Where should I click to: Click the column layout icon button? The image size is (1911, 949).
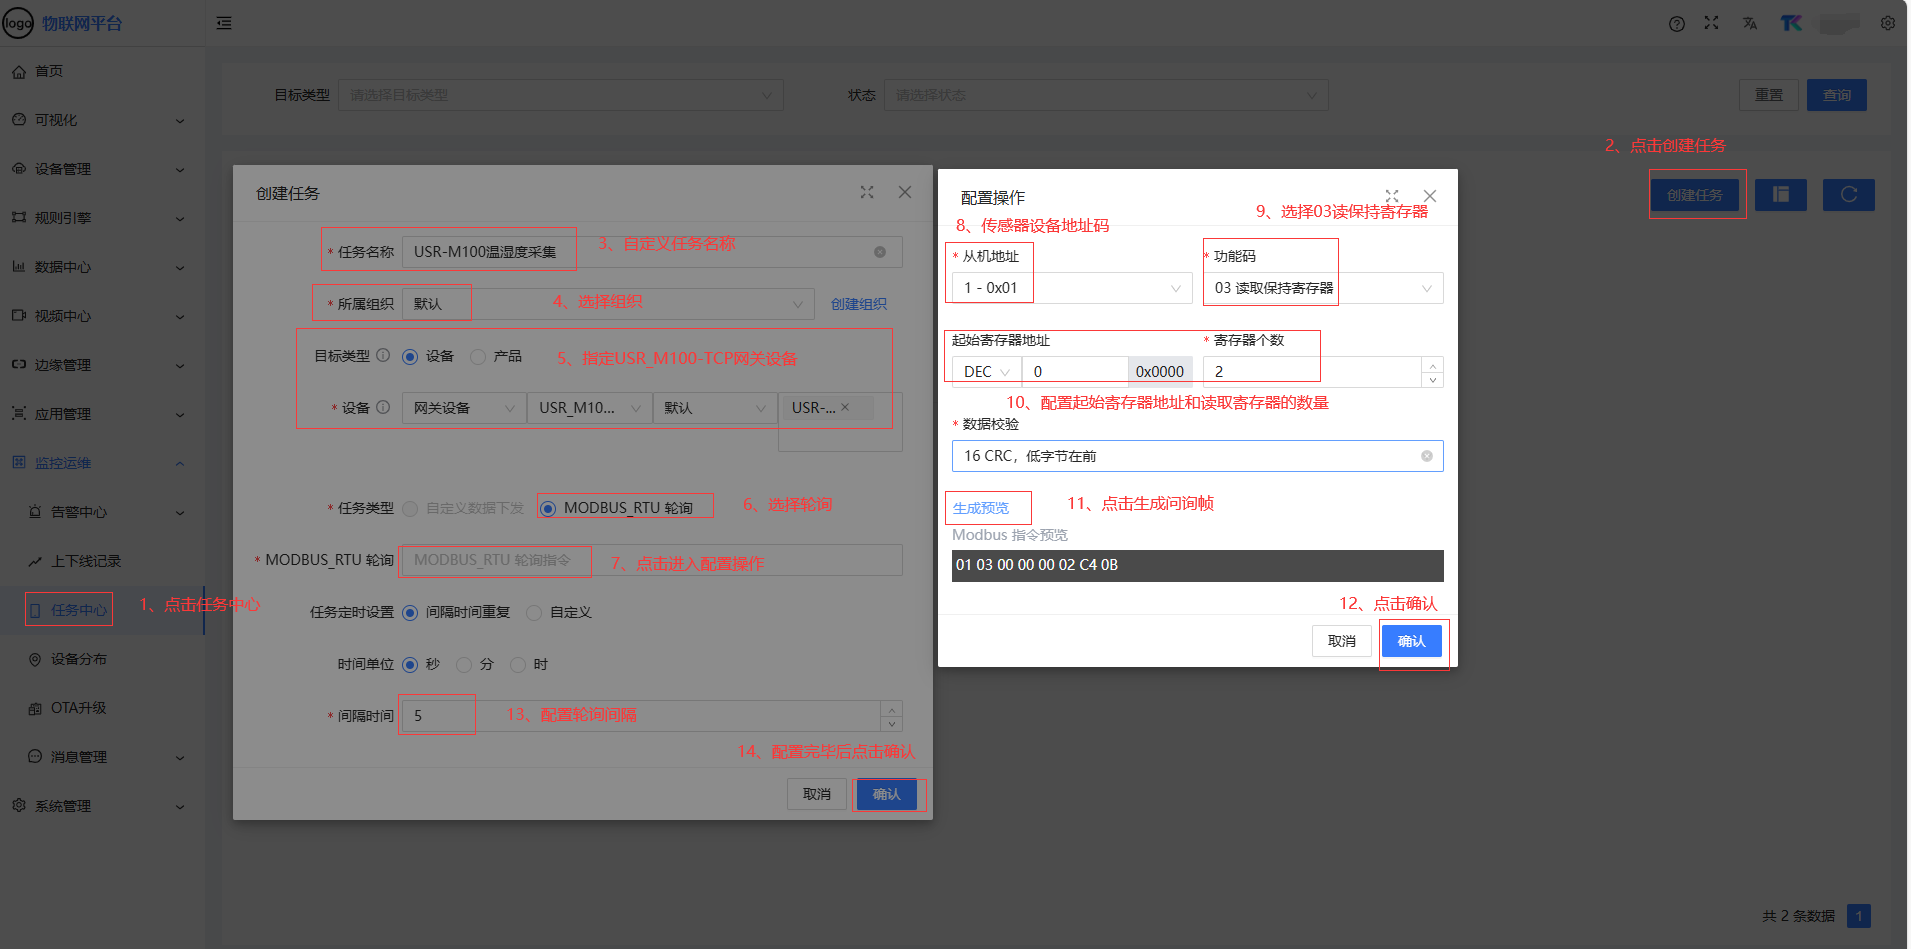(x=1780, y=195)
